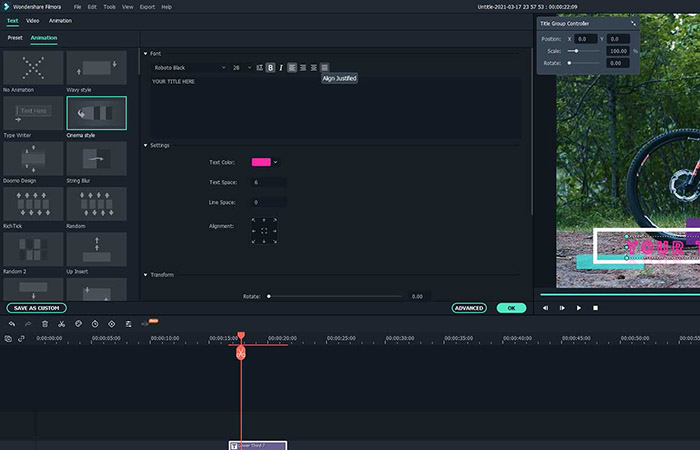The height and width of the screenshot is (450, 700).
Task: Click the pink Text Color swatch
Action: [261, 162]
